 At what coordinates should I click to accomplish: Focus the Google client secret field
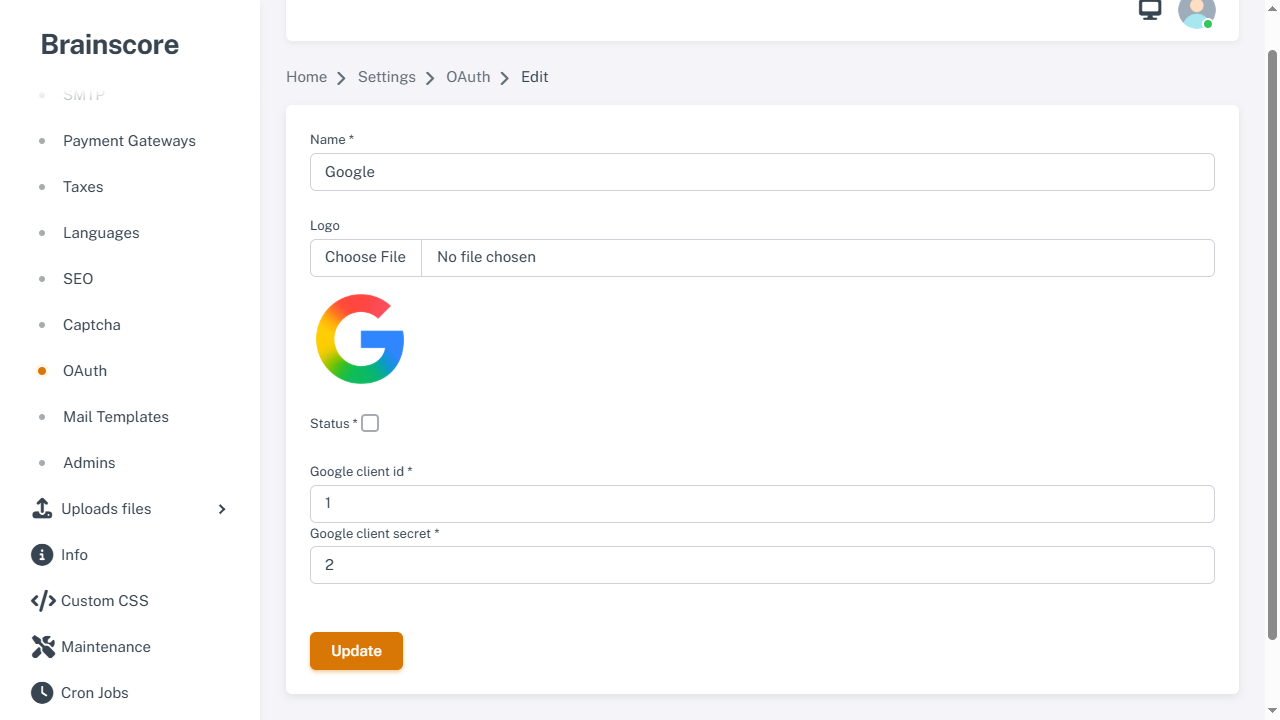coord(762,565)
